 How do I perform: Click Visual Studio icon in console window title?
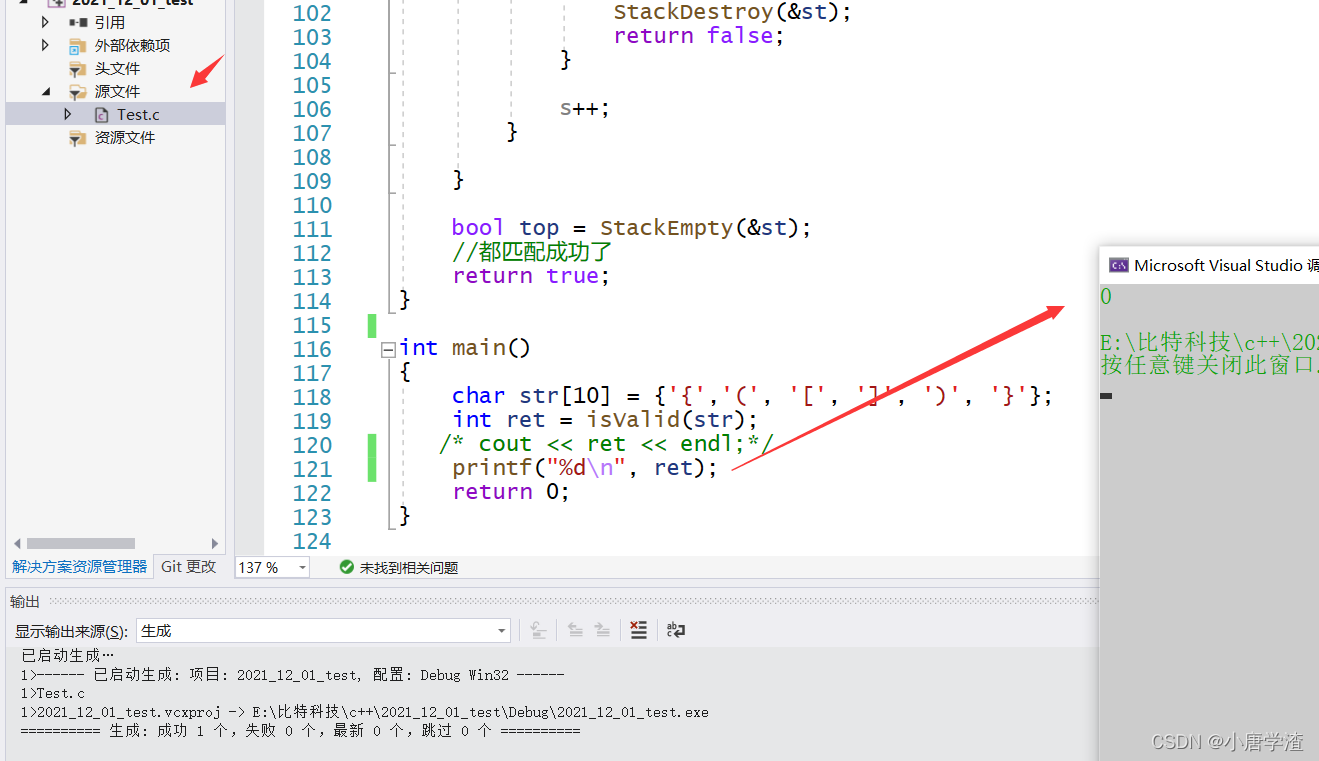(x=1119, y=266)
